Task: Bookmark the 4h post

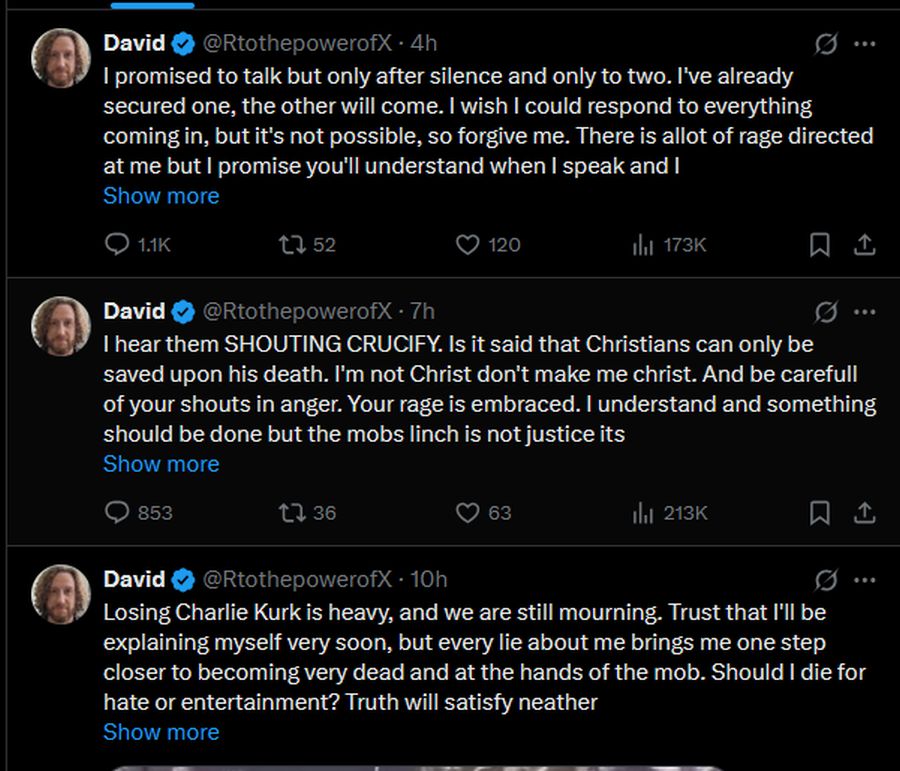Action: (819, 244)
